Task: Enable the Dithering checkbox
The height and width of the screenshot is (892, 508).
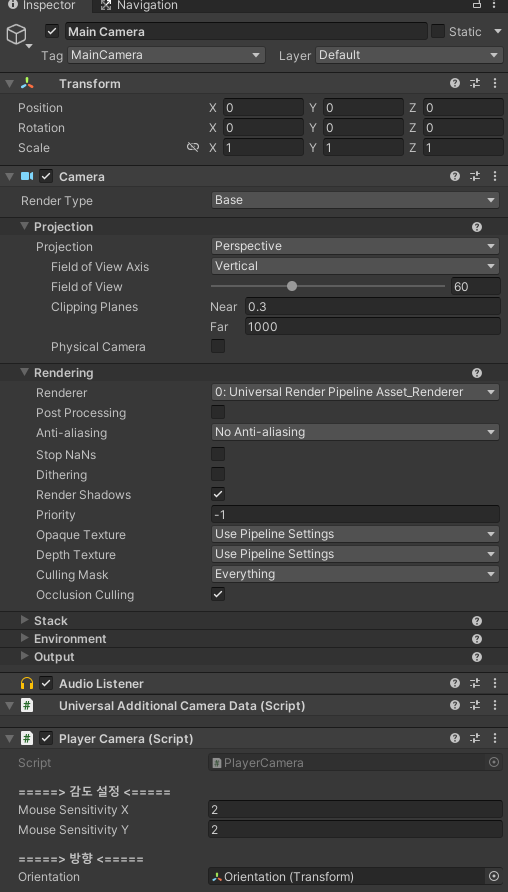Action: (x=218, y=474)
